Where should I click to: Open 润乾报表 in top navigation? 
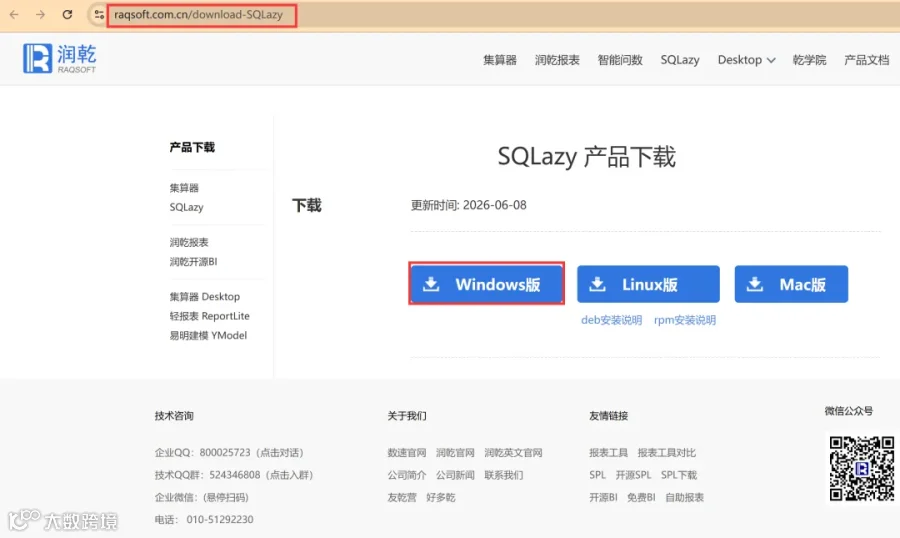[x=557, y=60]
